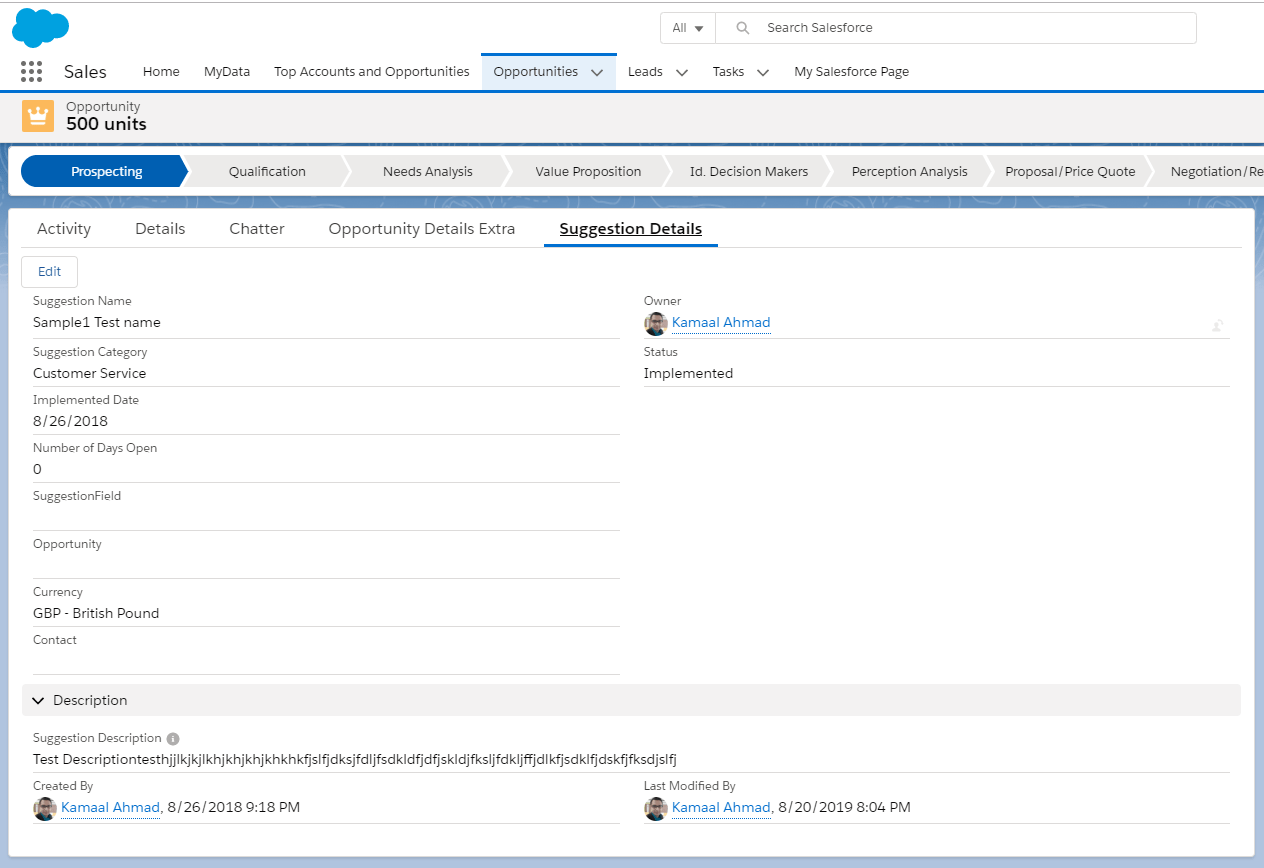1264x868 pixels.
Task: Click the gold crown Opportunity icon
Action: click(38, 116)
